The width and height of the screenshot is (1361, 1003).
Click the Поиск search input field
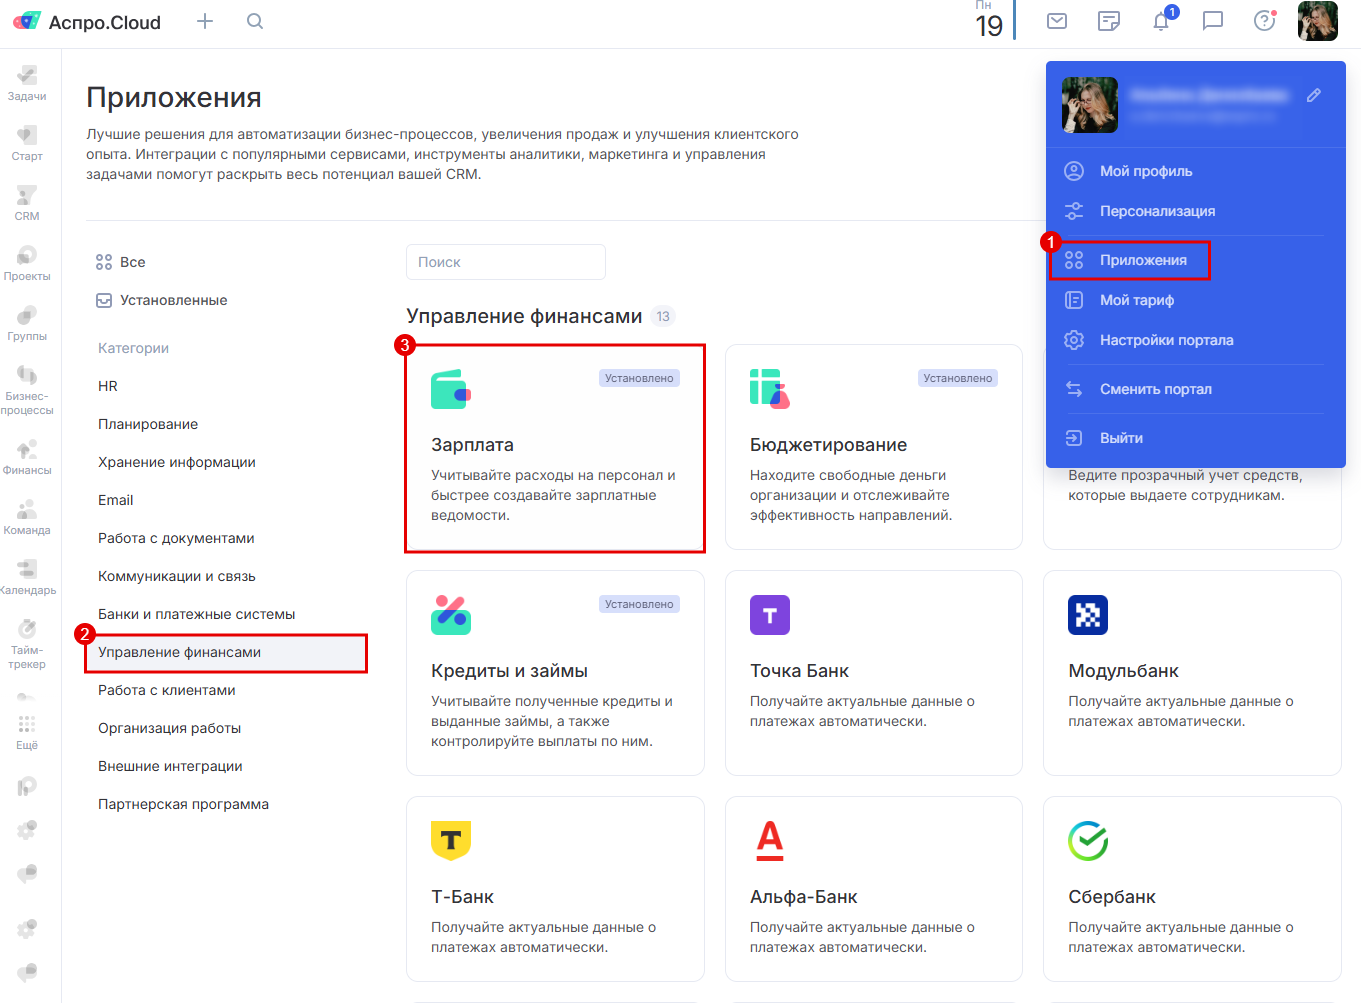[x=505, y=262]
